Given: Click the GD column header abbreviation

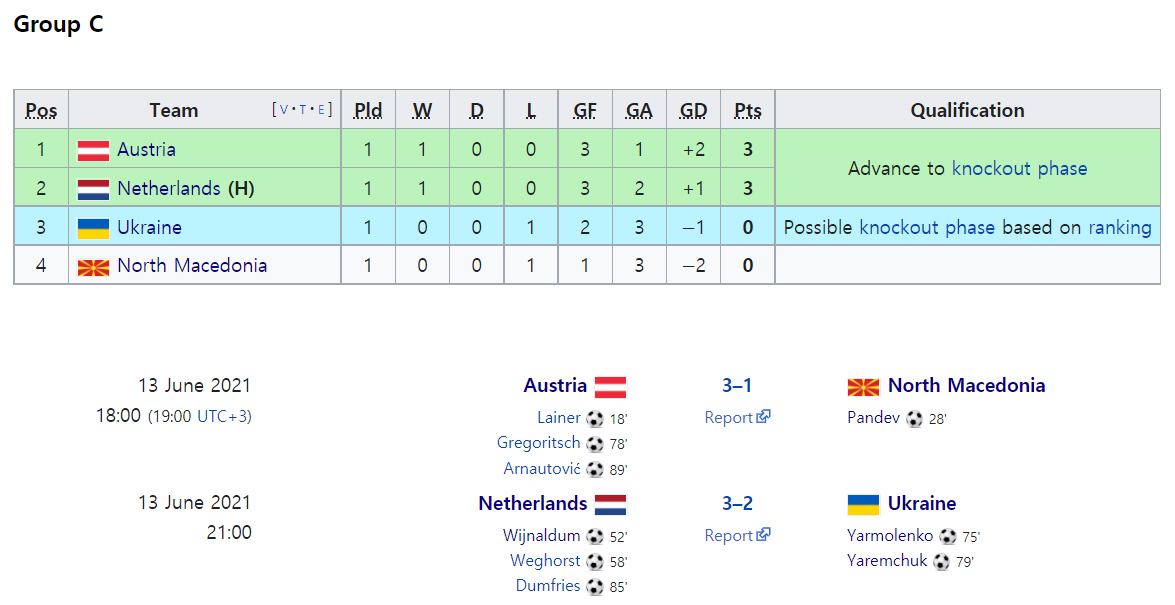Looking at the screenshot, I should [693, 110].
